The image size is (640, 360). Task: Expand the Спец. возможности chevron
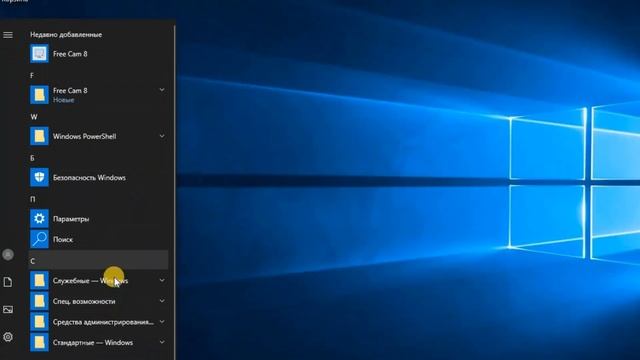point(162,301)
